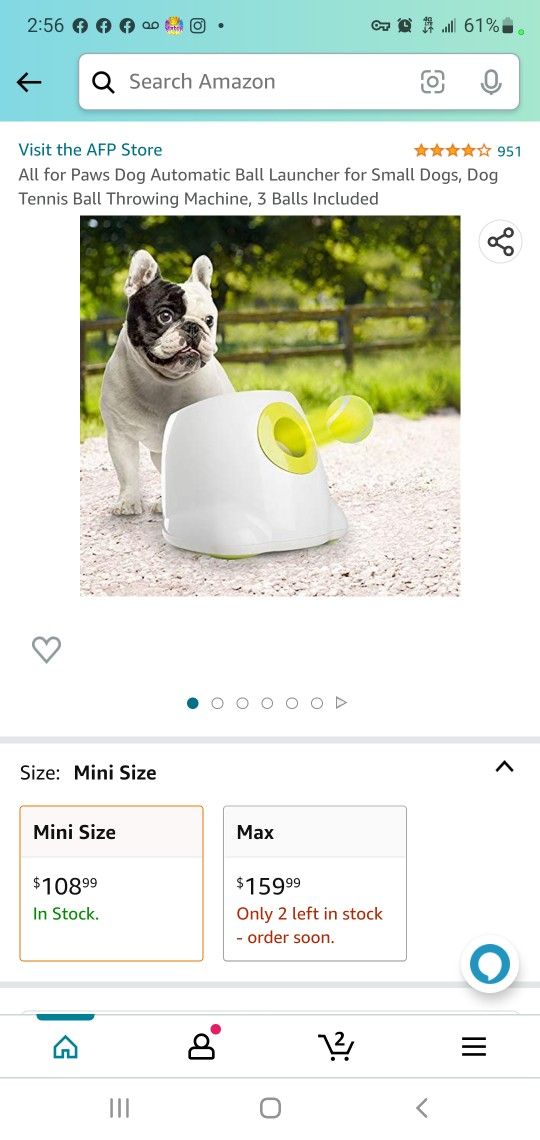The height and width of the screenshot is (1140, 540).
Task: Jump to second image carousel dot
Action: pos(217,703)
